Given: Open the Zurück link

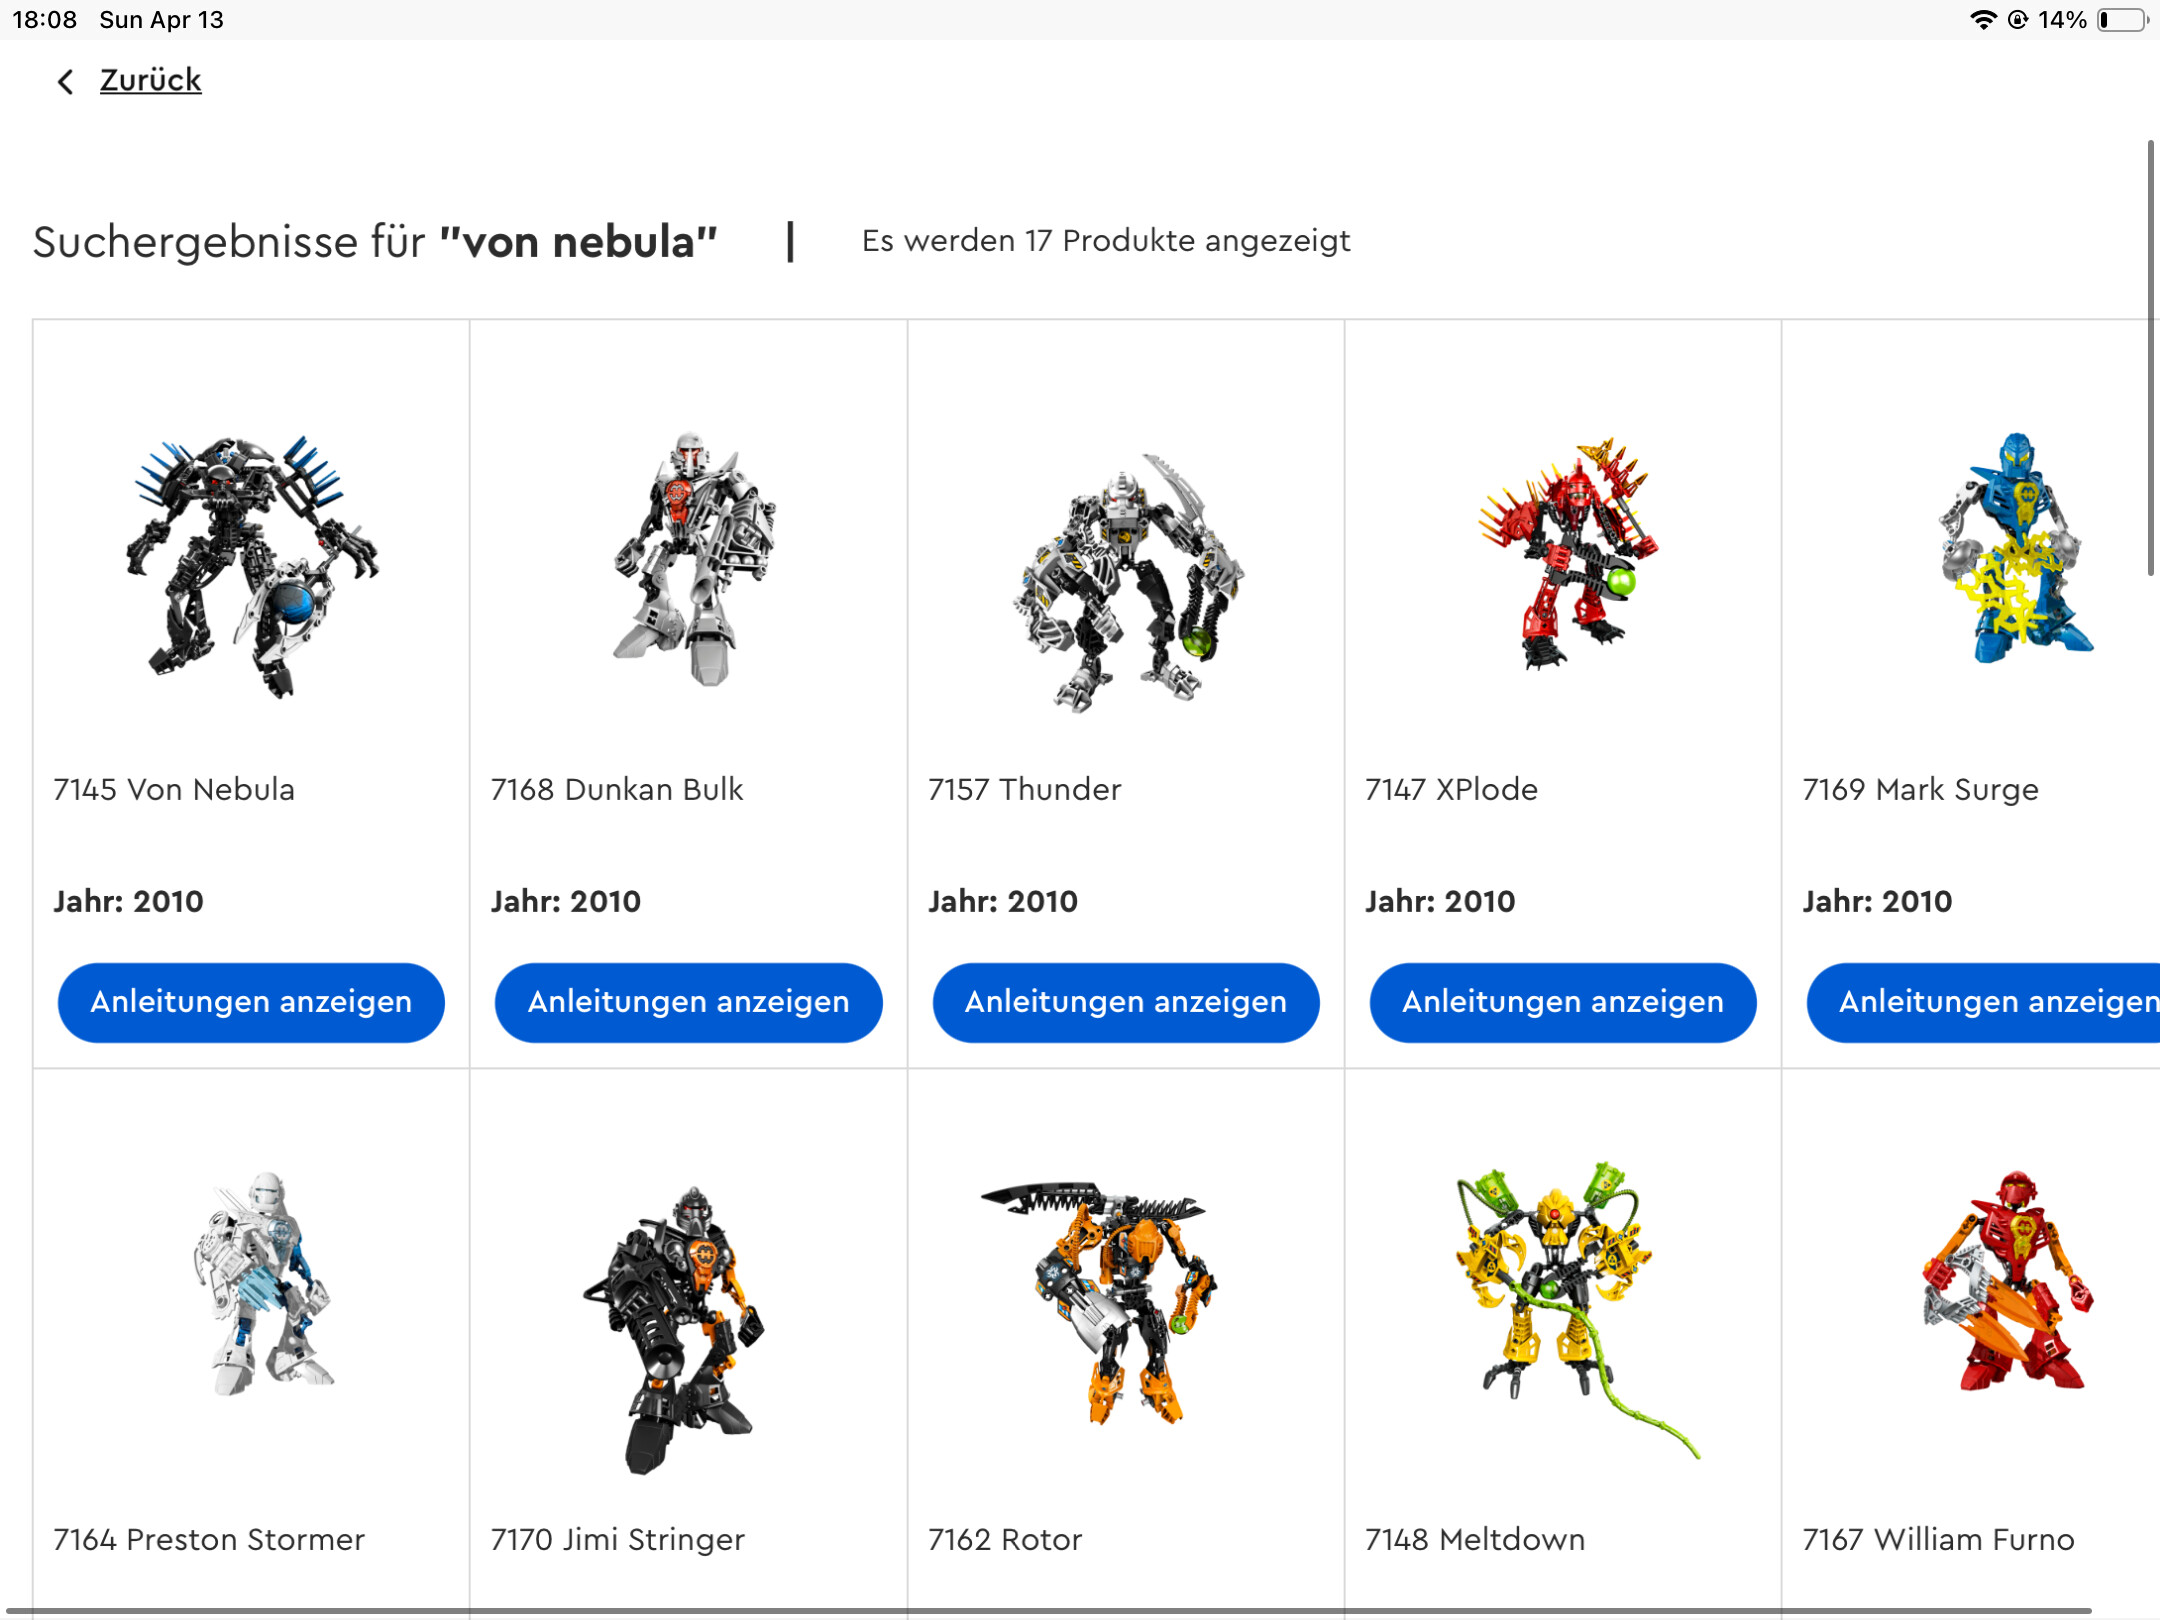Looking at the screenshot, I should coord(150,80).
